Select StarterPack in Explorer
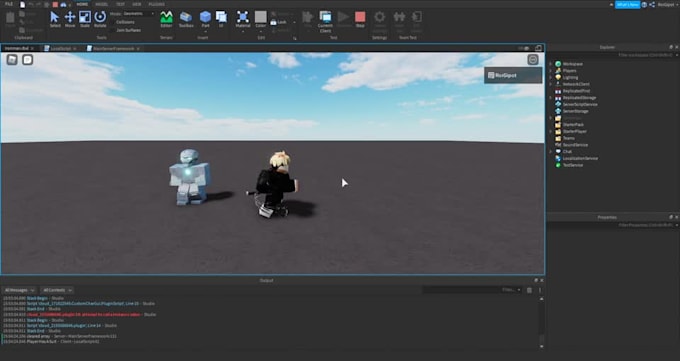Viewport: 680px width, 361px height. click(573, 125)
